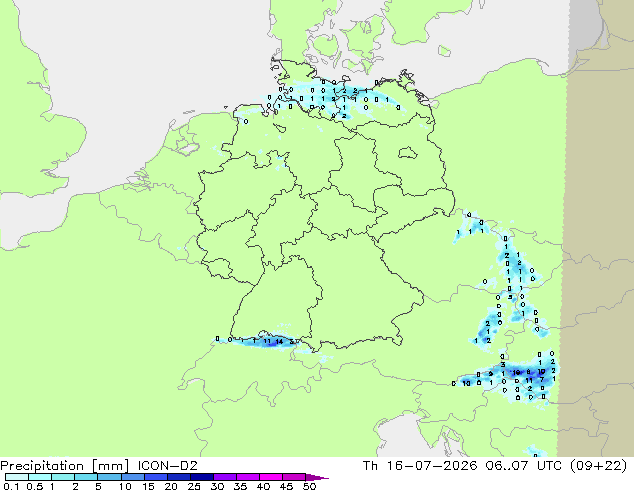Select the 2–5 mm legend color box
This screenshot has height=490, width=634.
tap(86, 477)
